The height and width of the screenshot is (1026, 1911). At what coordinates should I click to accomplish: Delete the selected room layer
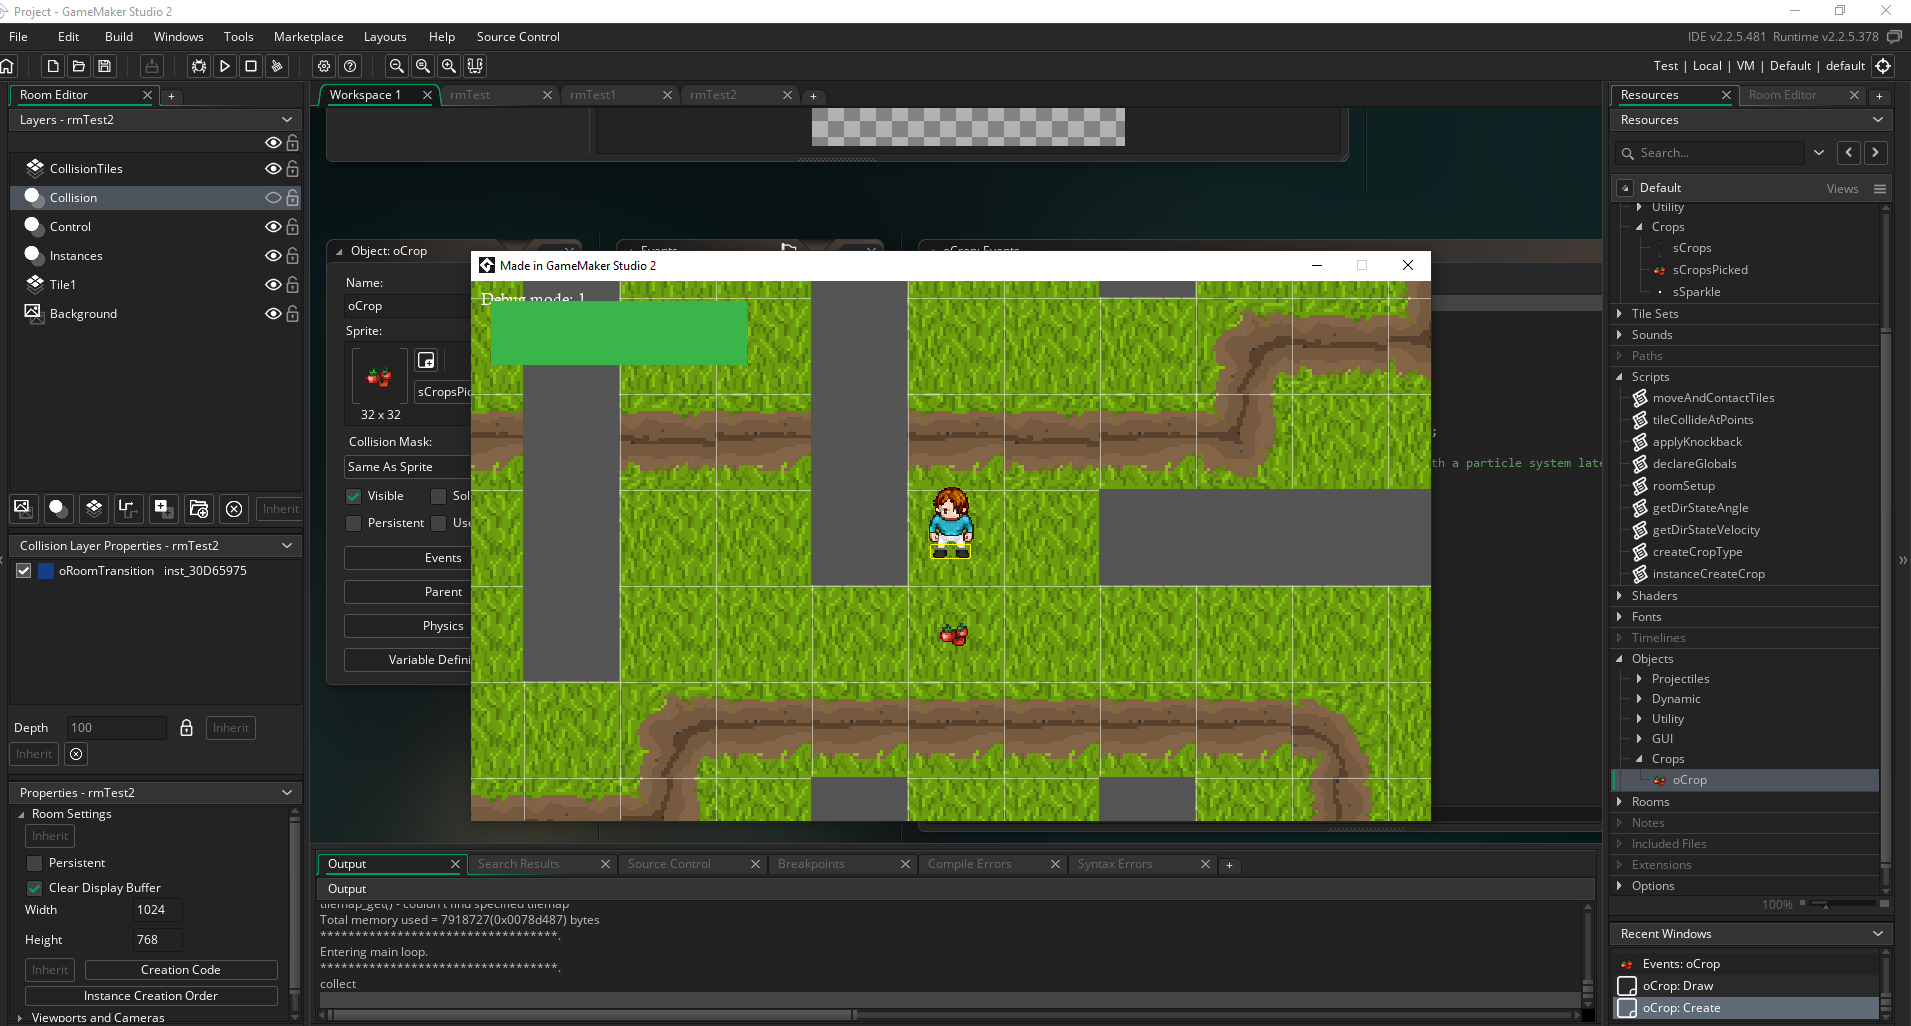click(x=233, y=509)
